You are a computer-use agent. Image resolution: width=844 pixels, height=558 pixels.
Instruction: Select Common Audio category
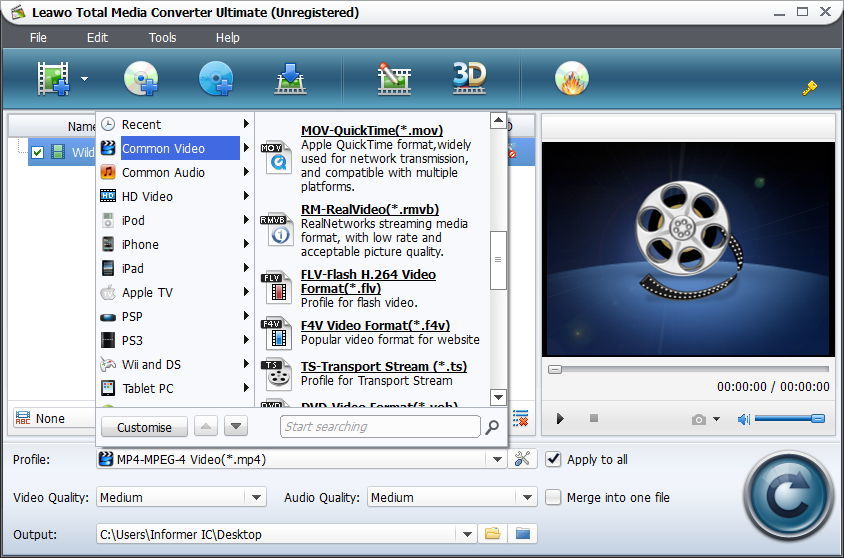[x=175, y=172]
